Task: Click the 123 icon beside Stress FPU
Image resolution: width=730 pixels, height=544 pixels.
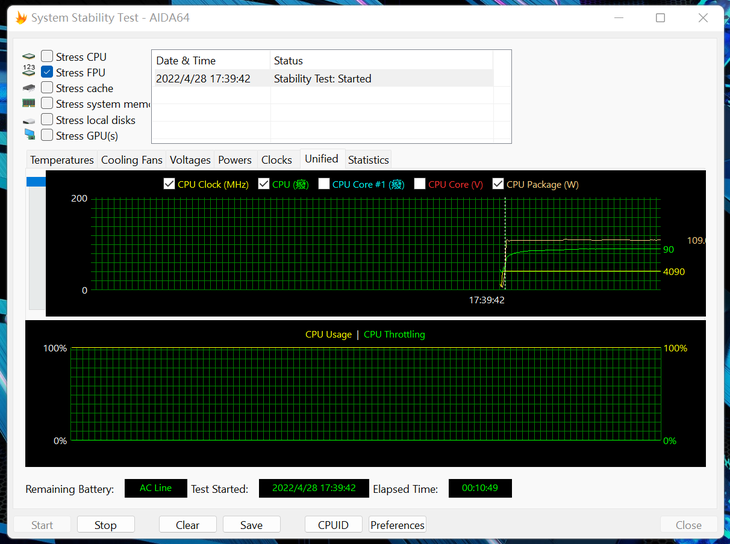Action: click(x=28, y=72)
